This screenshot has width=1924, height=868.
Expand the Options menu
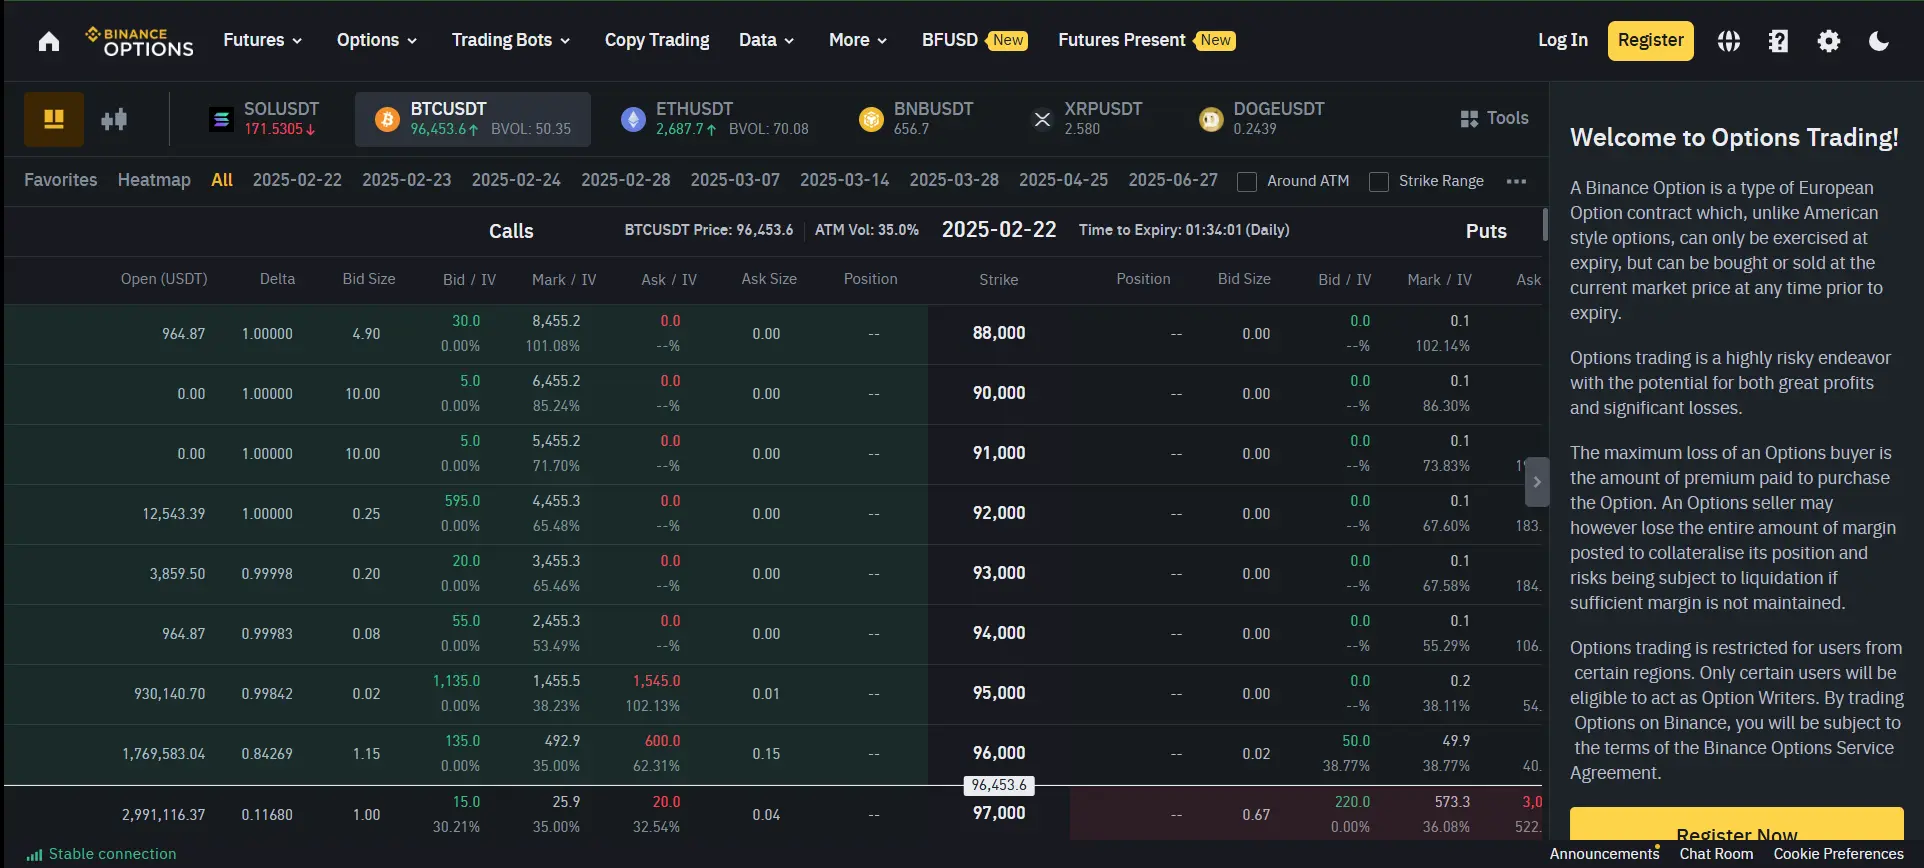point(376,40)
